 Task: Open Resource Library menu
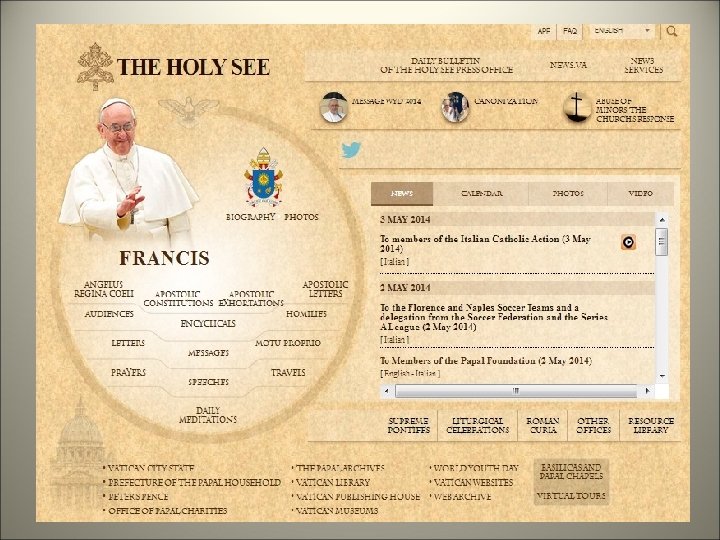point(651,426)
